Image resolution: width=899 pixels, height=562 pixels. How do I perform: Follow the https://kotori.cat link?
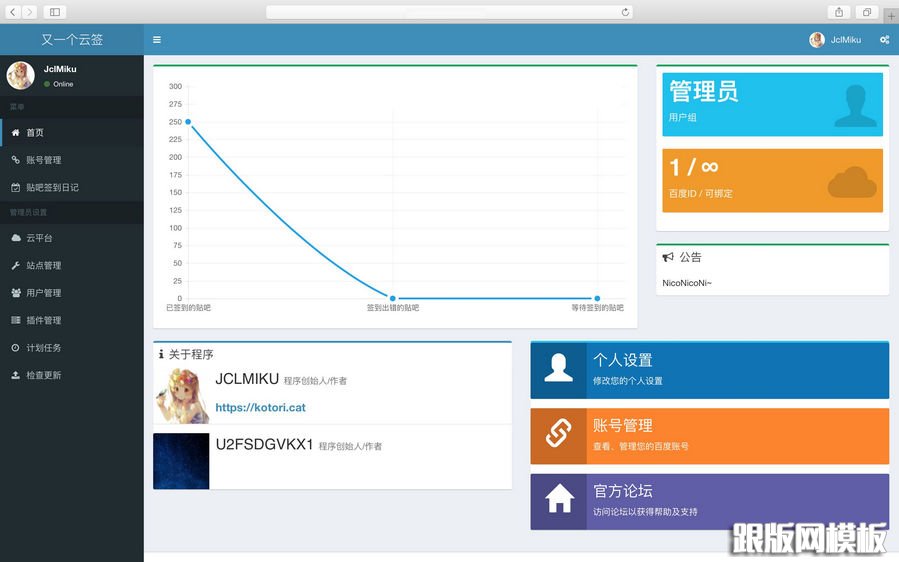click(260, 407)
